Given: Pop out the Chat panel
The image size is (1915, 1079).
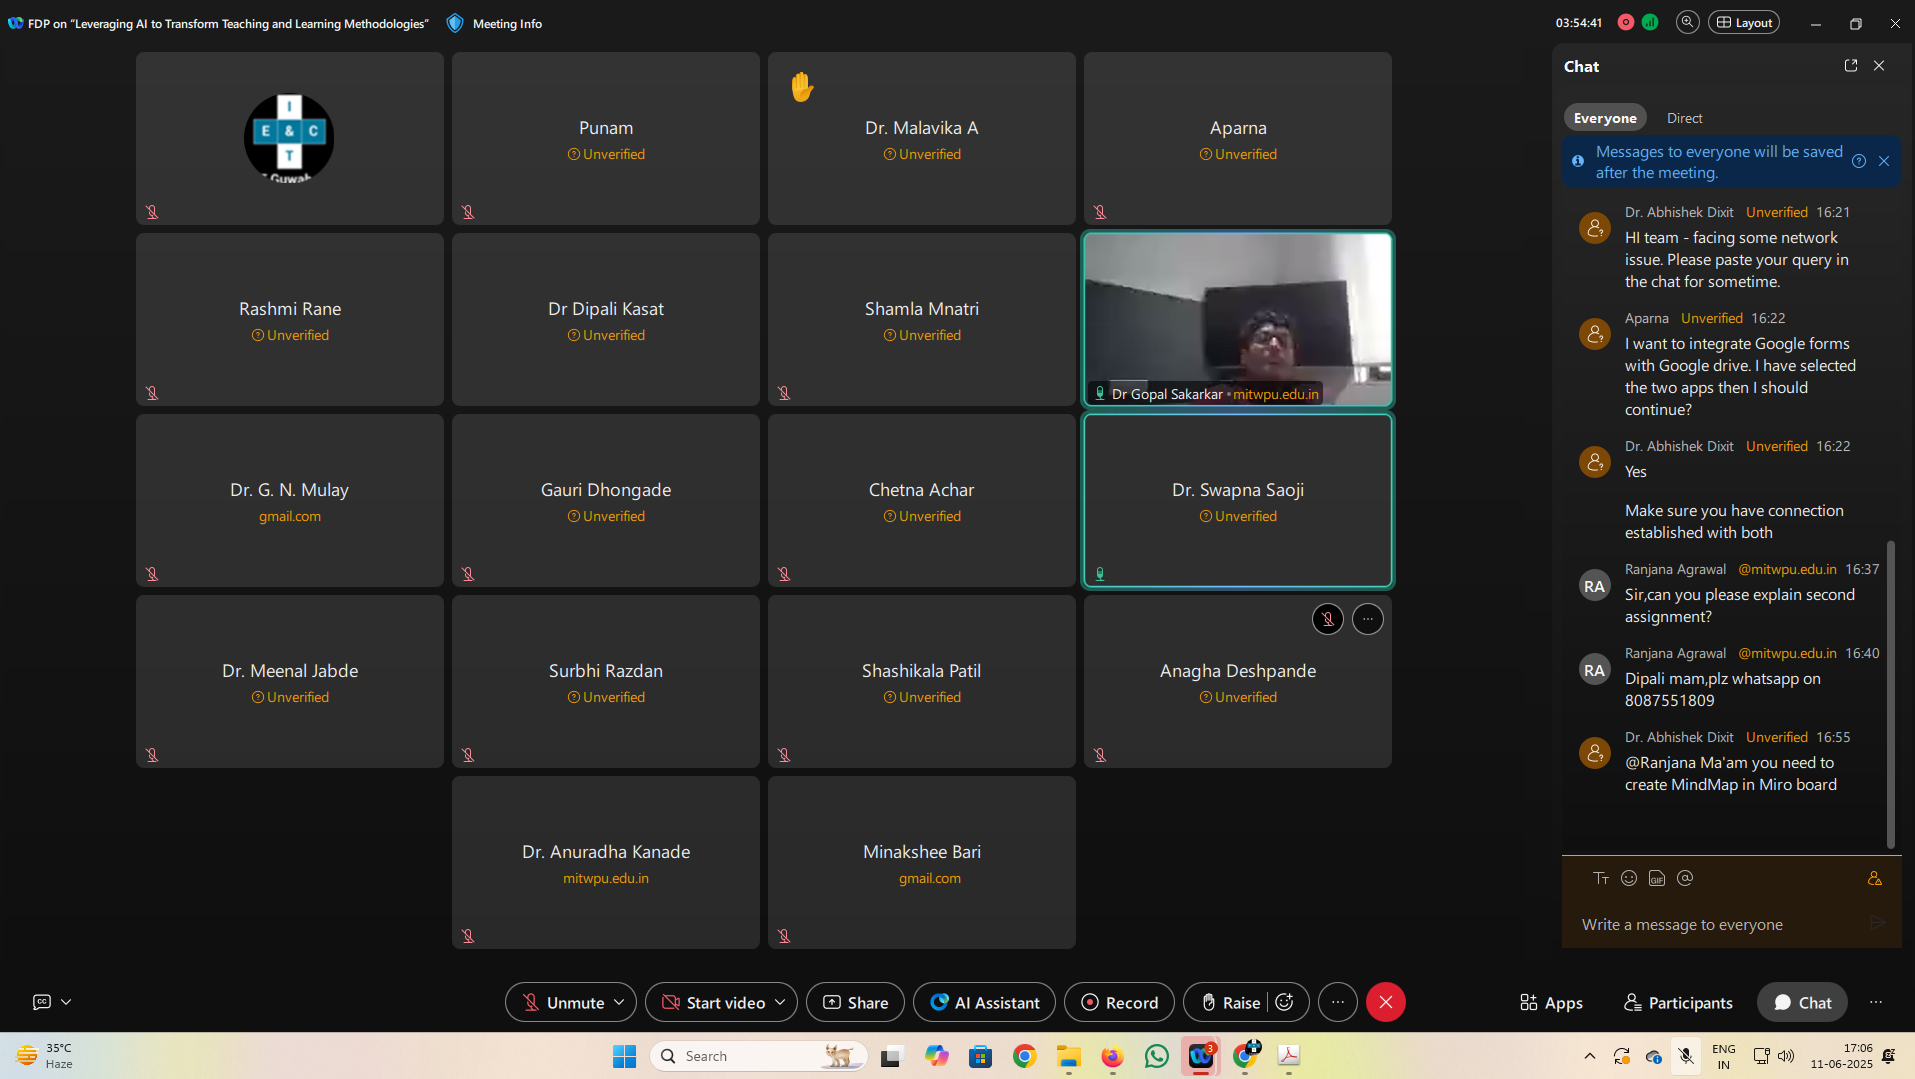Looking at the screenshot, I should tap(1851, 66).
